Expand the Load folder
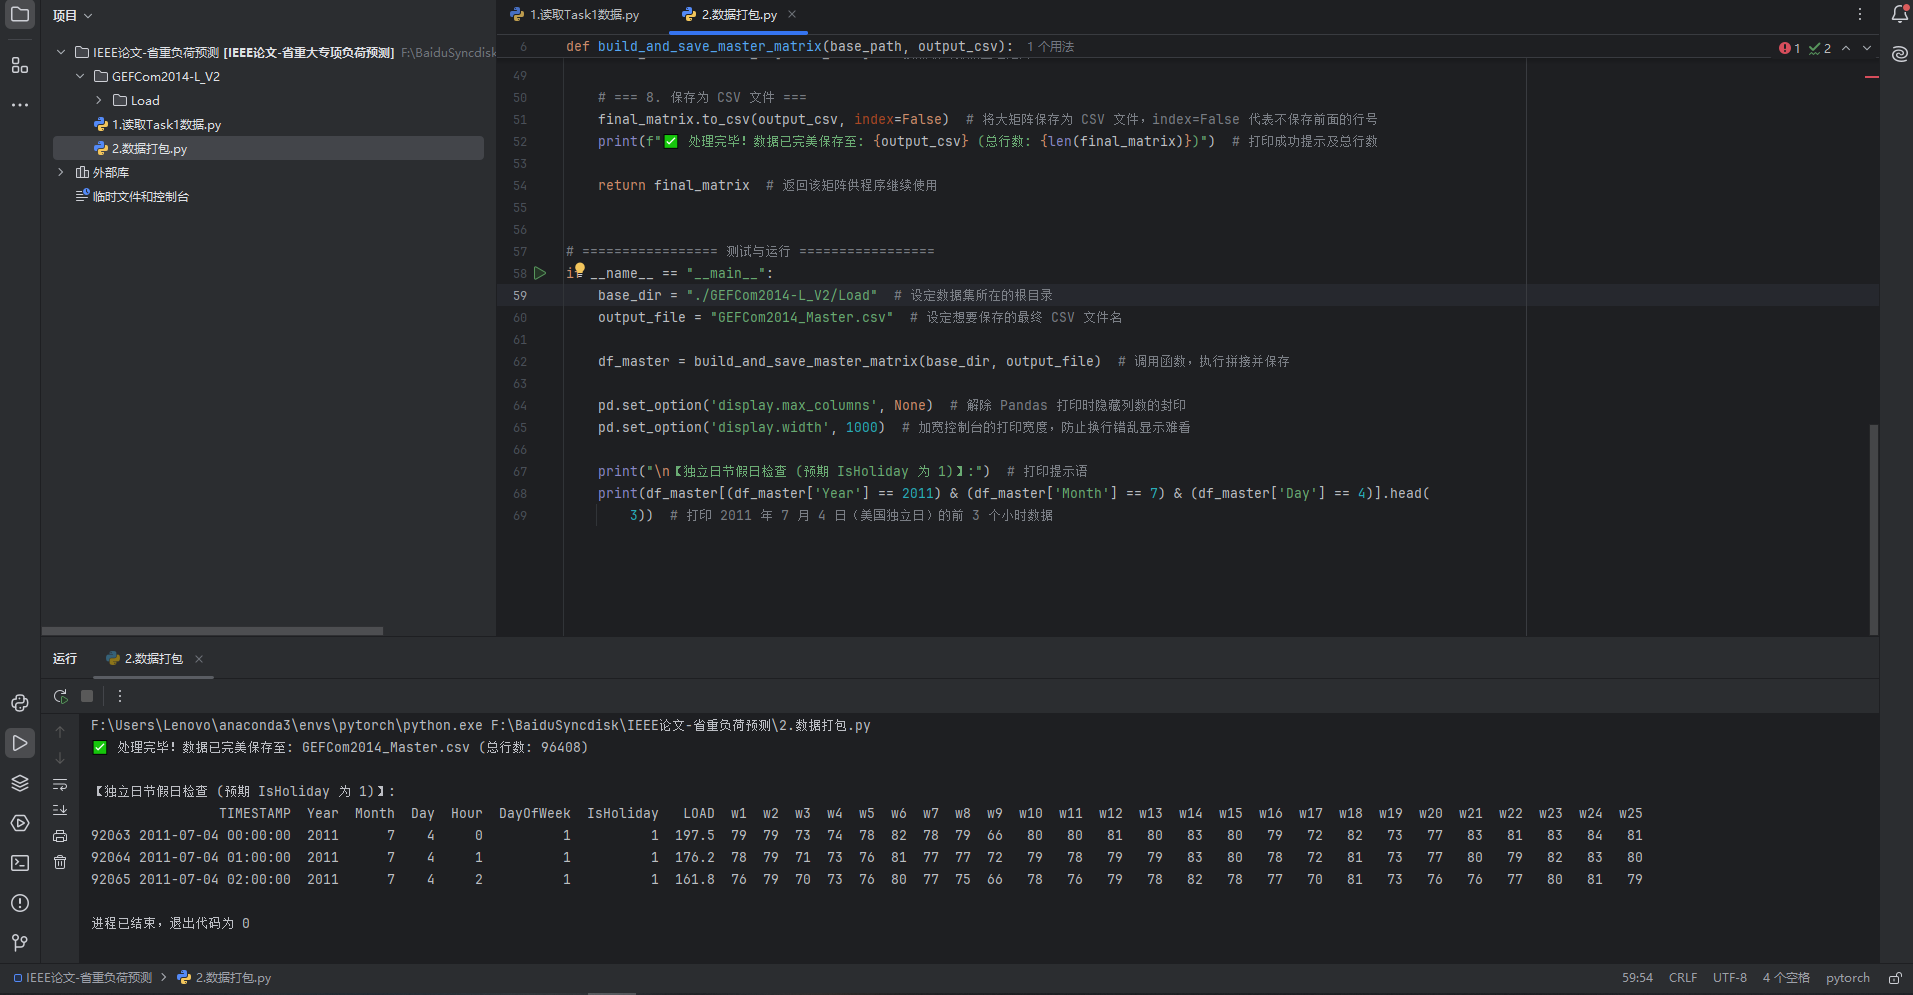This screenshot has width=1913, height=995. 98,100
